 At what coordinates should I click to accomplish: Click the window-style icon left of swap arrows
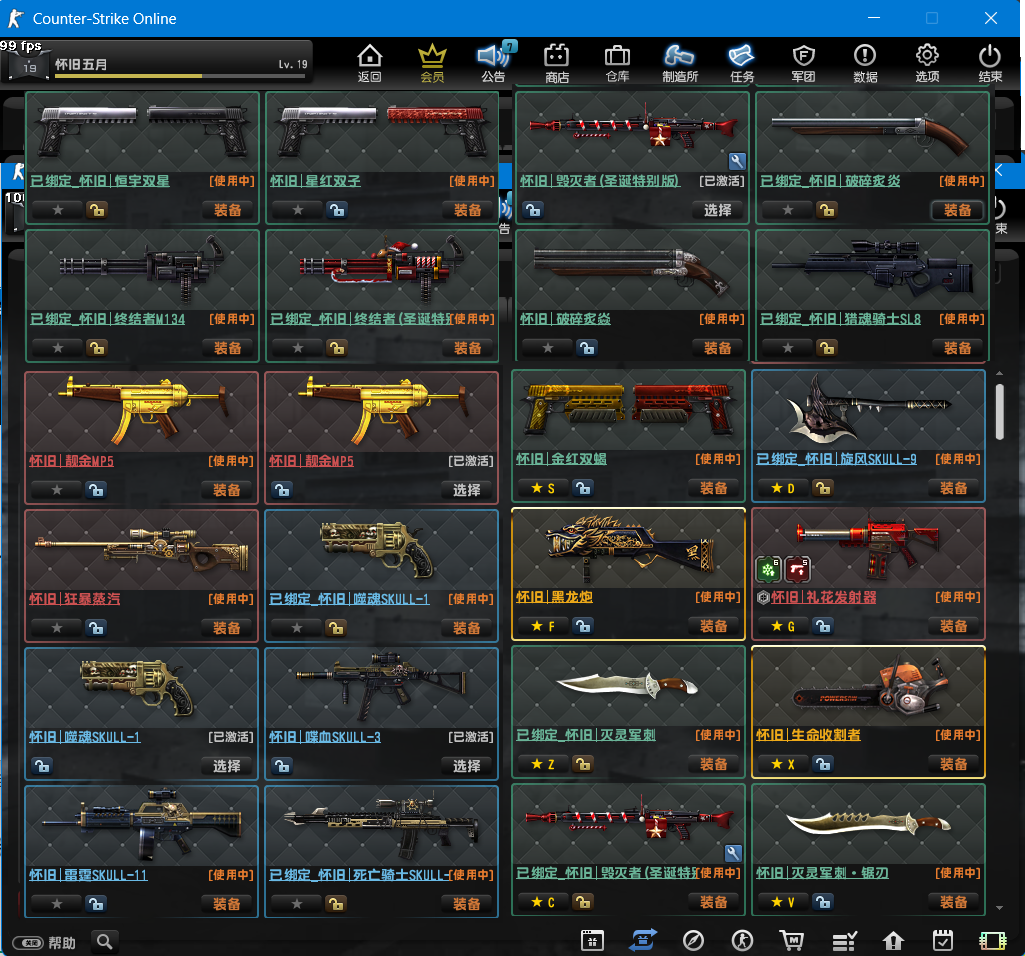pos(592,941)
